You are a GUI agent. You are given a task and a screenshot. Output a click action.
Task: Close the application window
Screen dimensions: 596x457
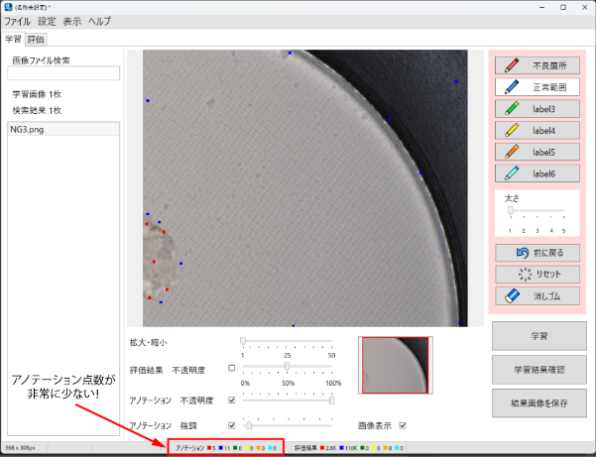click(x=585, y=7)
